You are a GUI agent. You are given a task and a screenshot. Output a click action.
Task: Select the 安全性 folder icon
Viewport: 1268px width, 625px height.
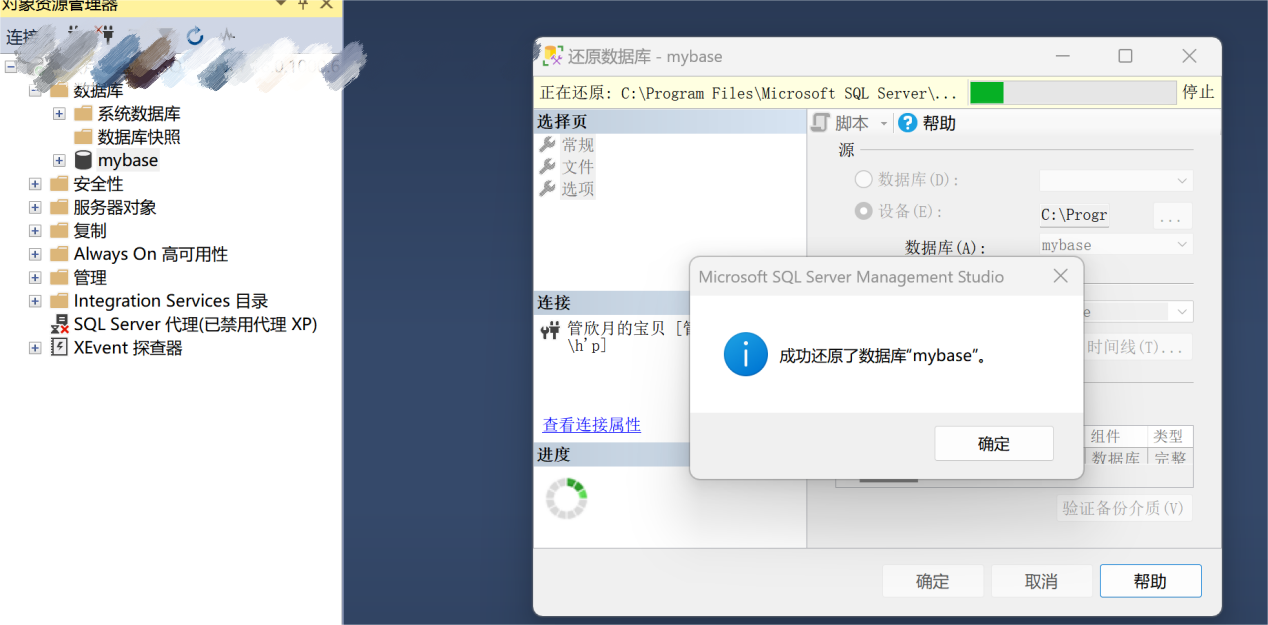pyautogui.click(x=59, y=183)
